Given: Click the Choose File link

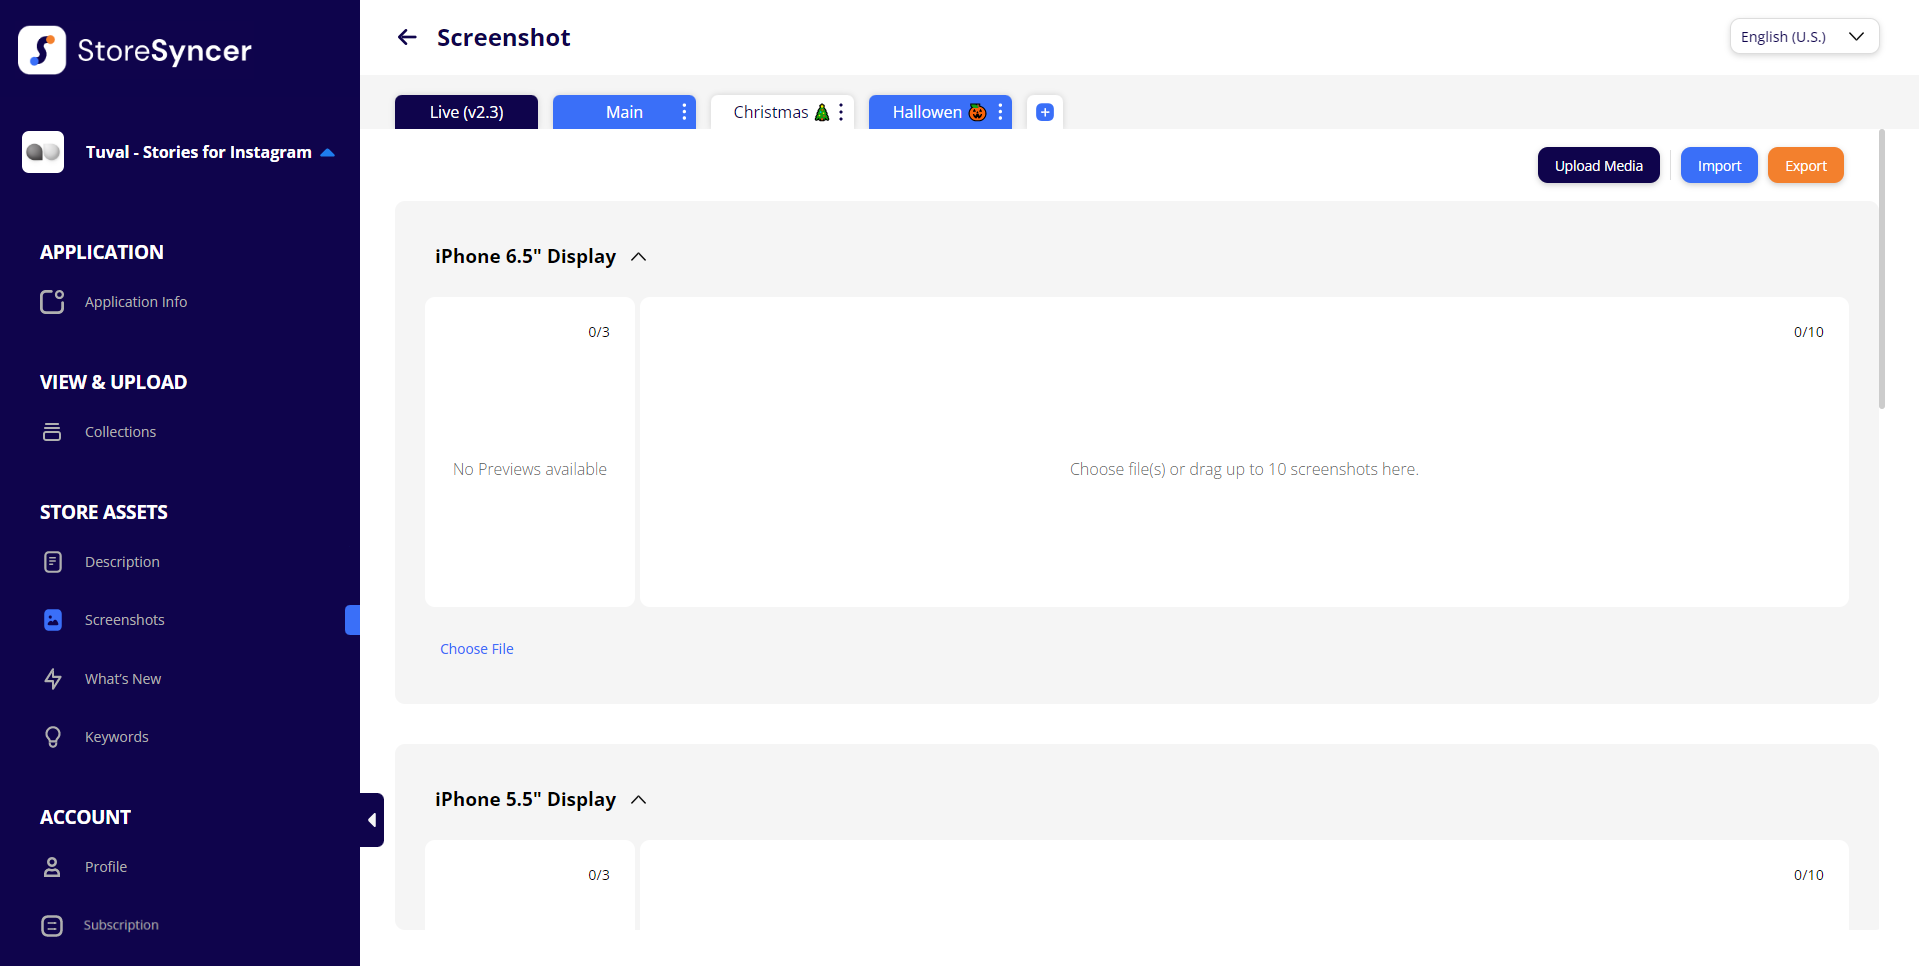Looking at the screenshot, I should [477, 649].
